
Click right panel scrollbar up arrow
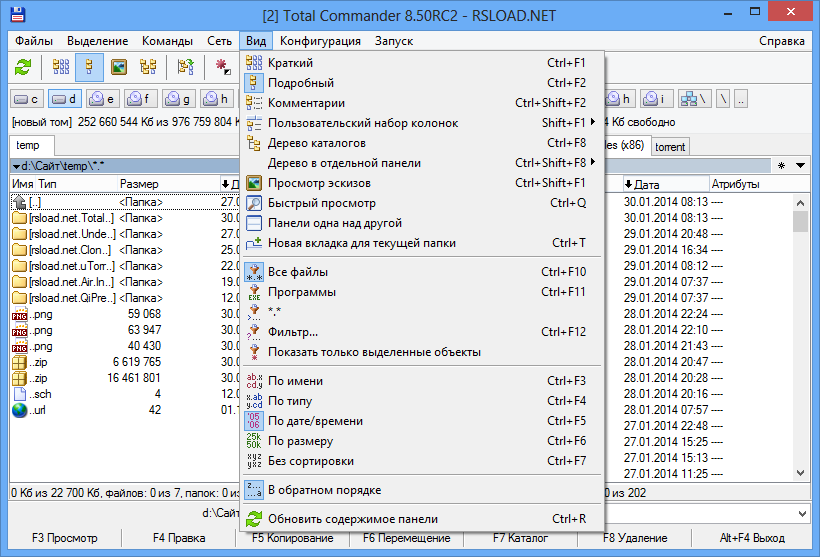(x=801, y=202)
